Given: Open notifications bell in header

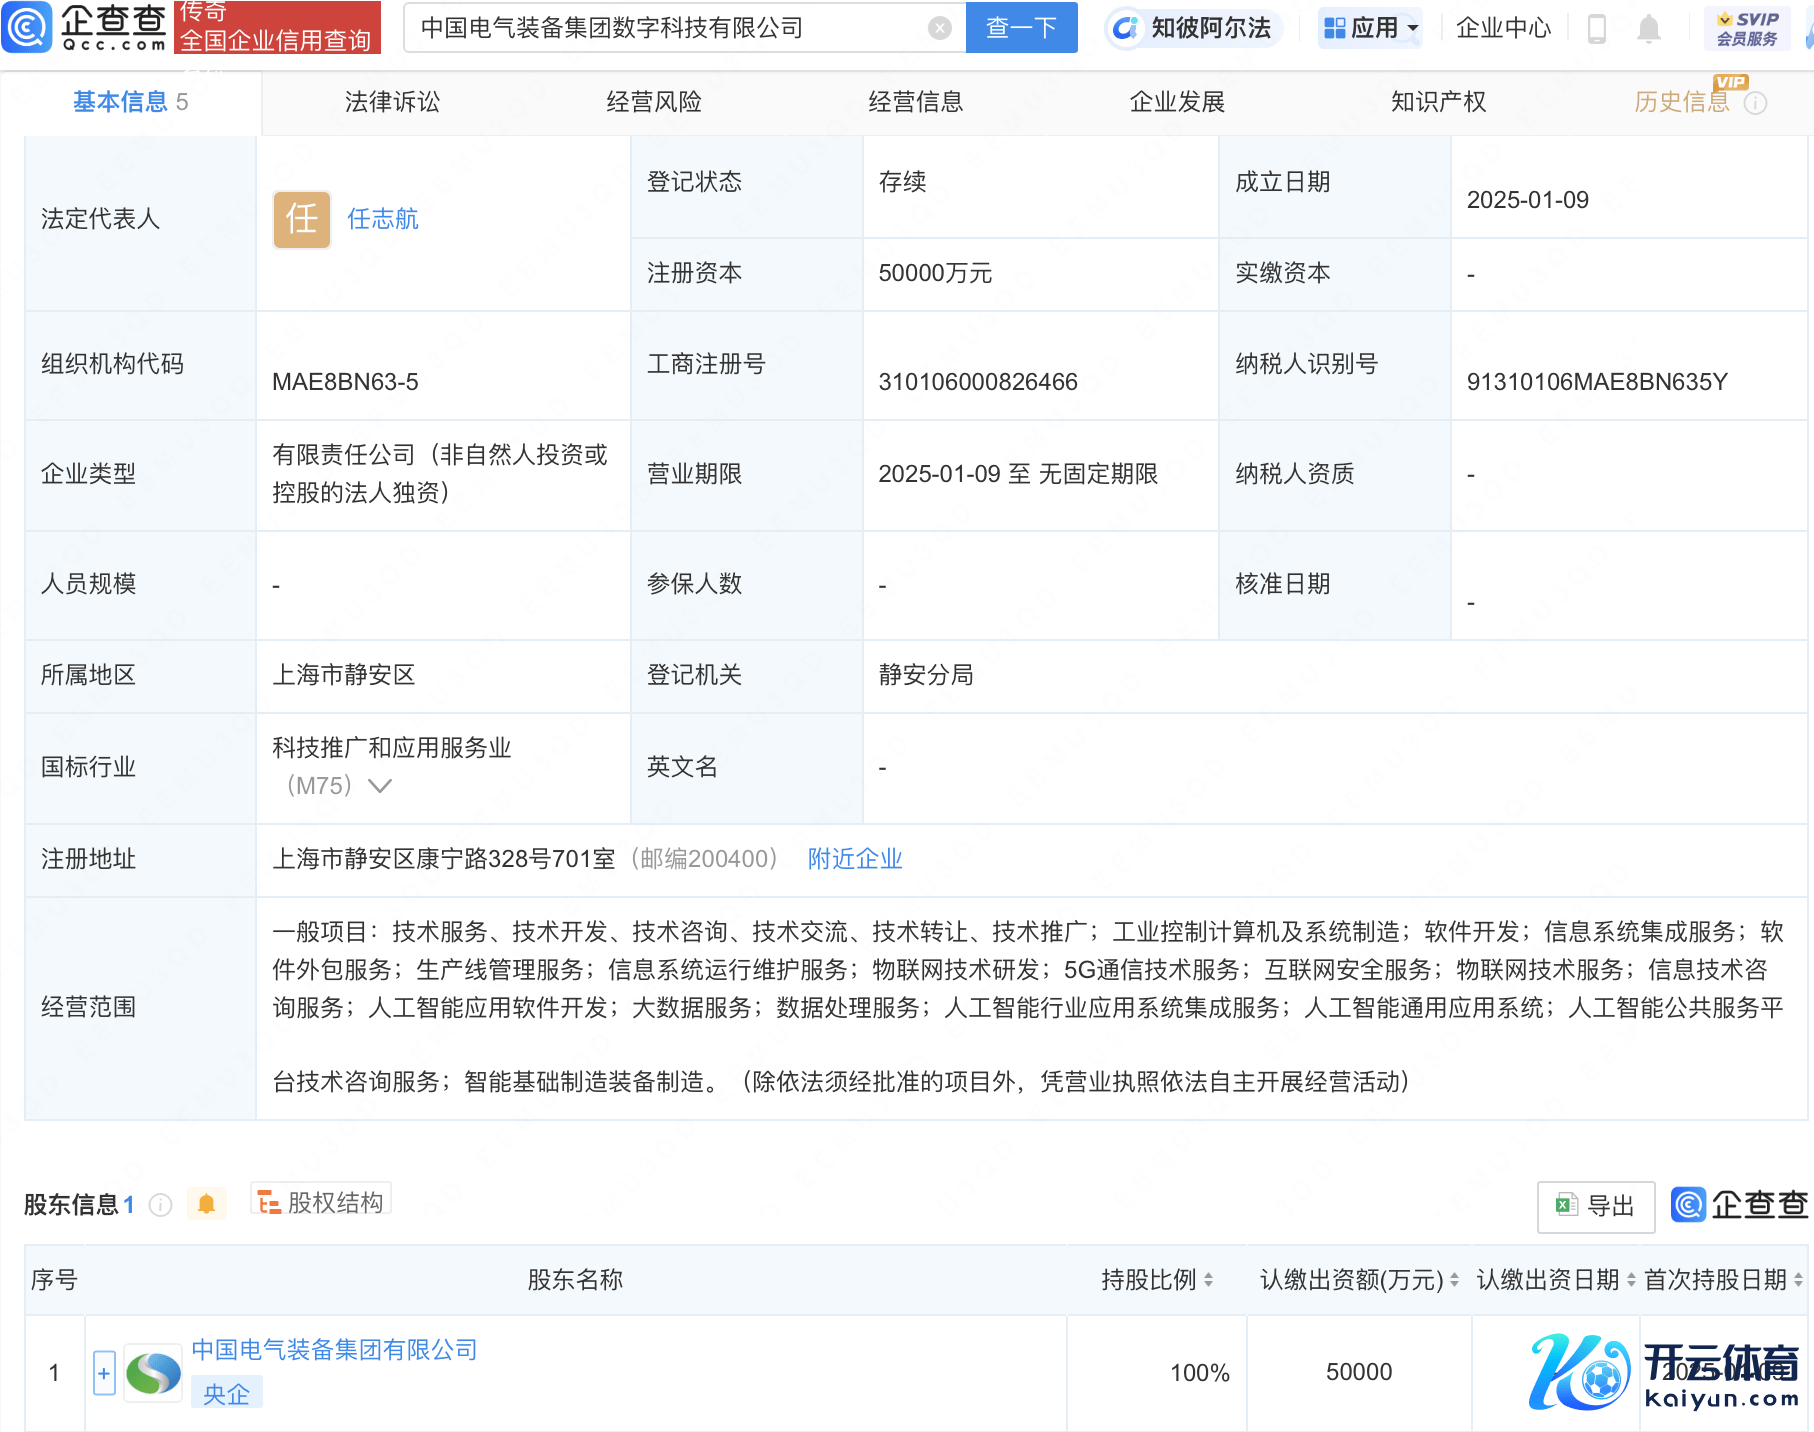Looking at the screenshot, I should (x=1648, y=29).
